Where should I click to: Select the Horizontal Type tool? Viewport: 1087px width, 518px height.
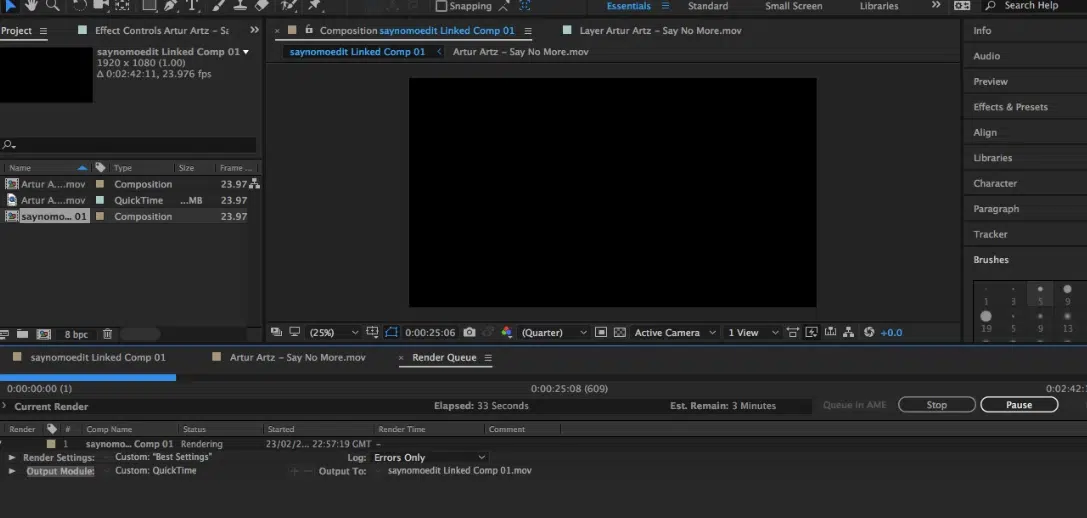click(x=193, y=5)
